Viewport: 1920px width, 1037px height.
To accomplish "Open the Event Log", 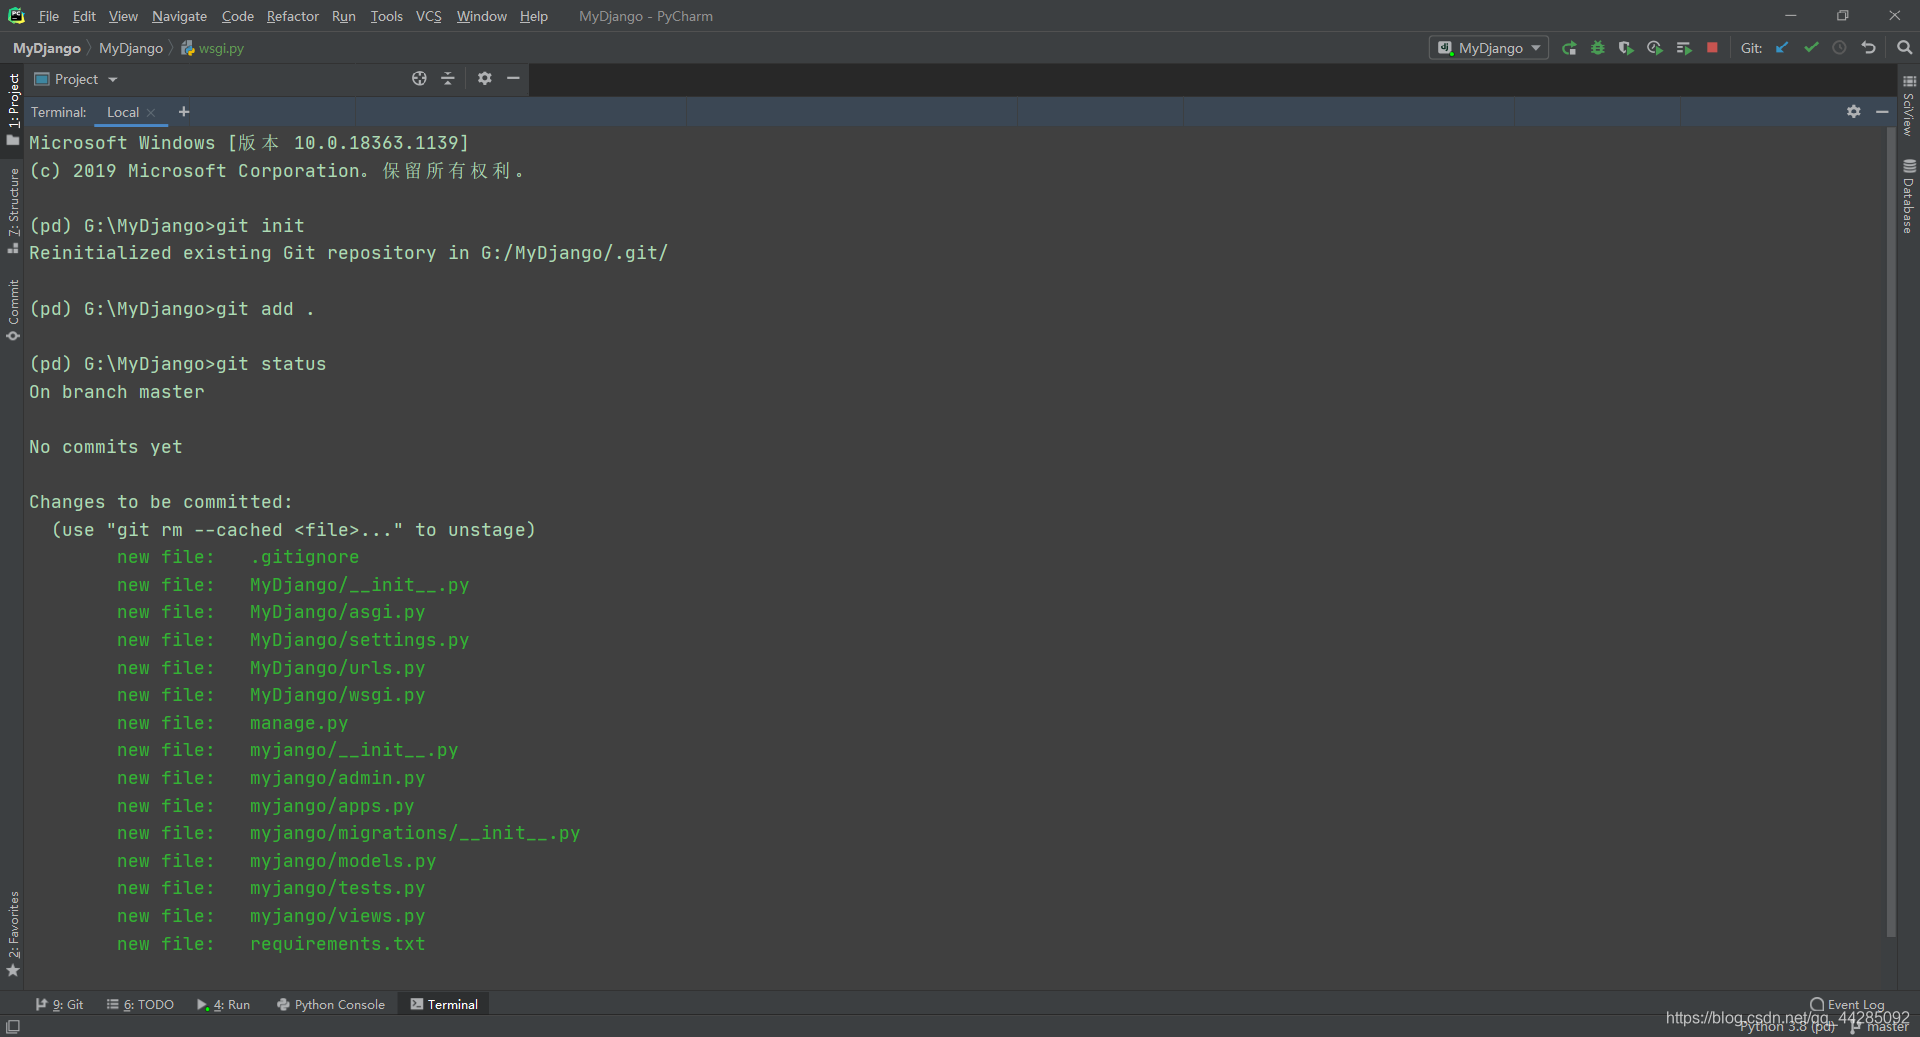I will pyautogui.click(x=1847, y=1004).
